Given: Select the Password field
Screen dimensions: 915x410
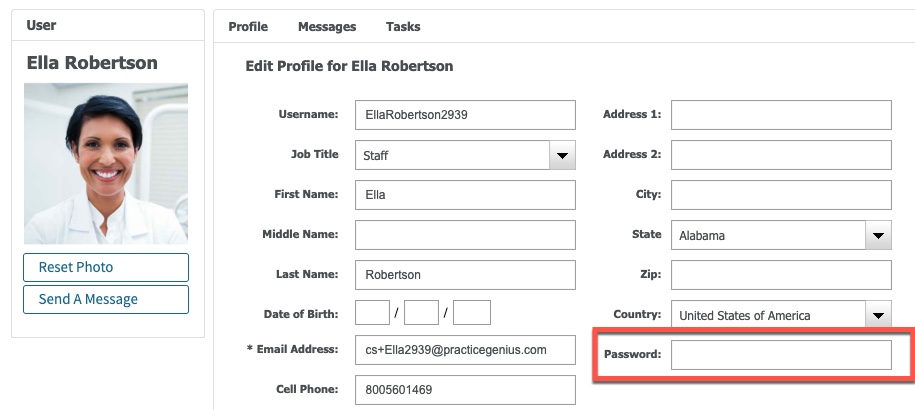Looking at the screenshot, I should pyautogui.click(x=780, y=355).
